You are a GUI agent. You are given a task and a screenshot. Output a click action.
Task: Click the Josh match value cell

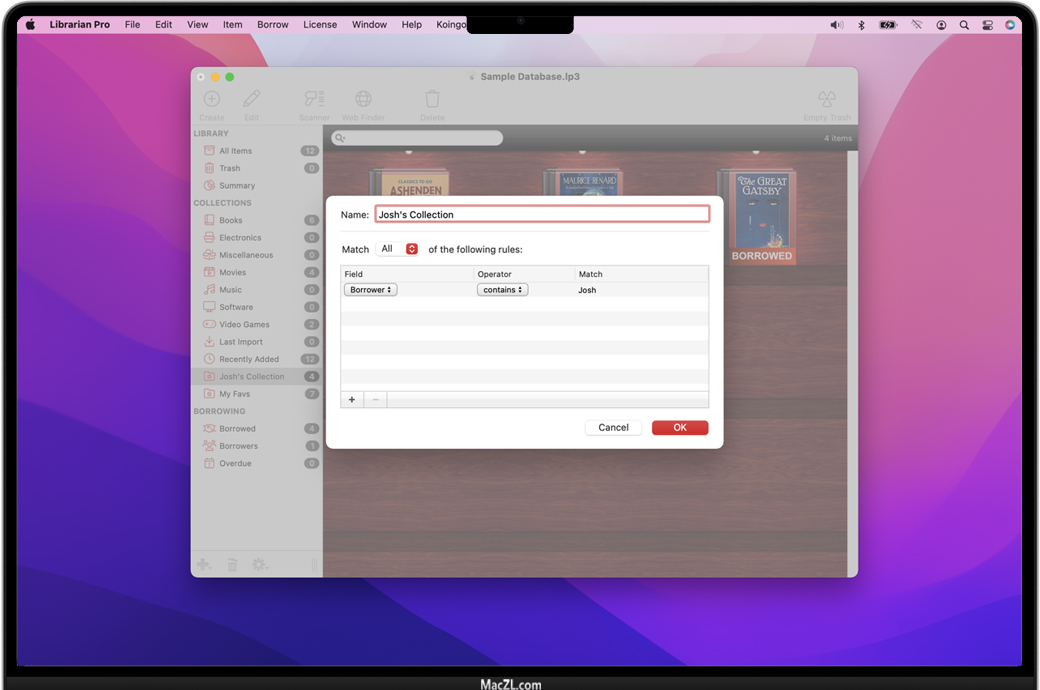tap(587, 290)
